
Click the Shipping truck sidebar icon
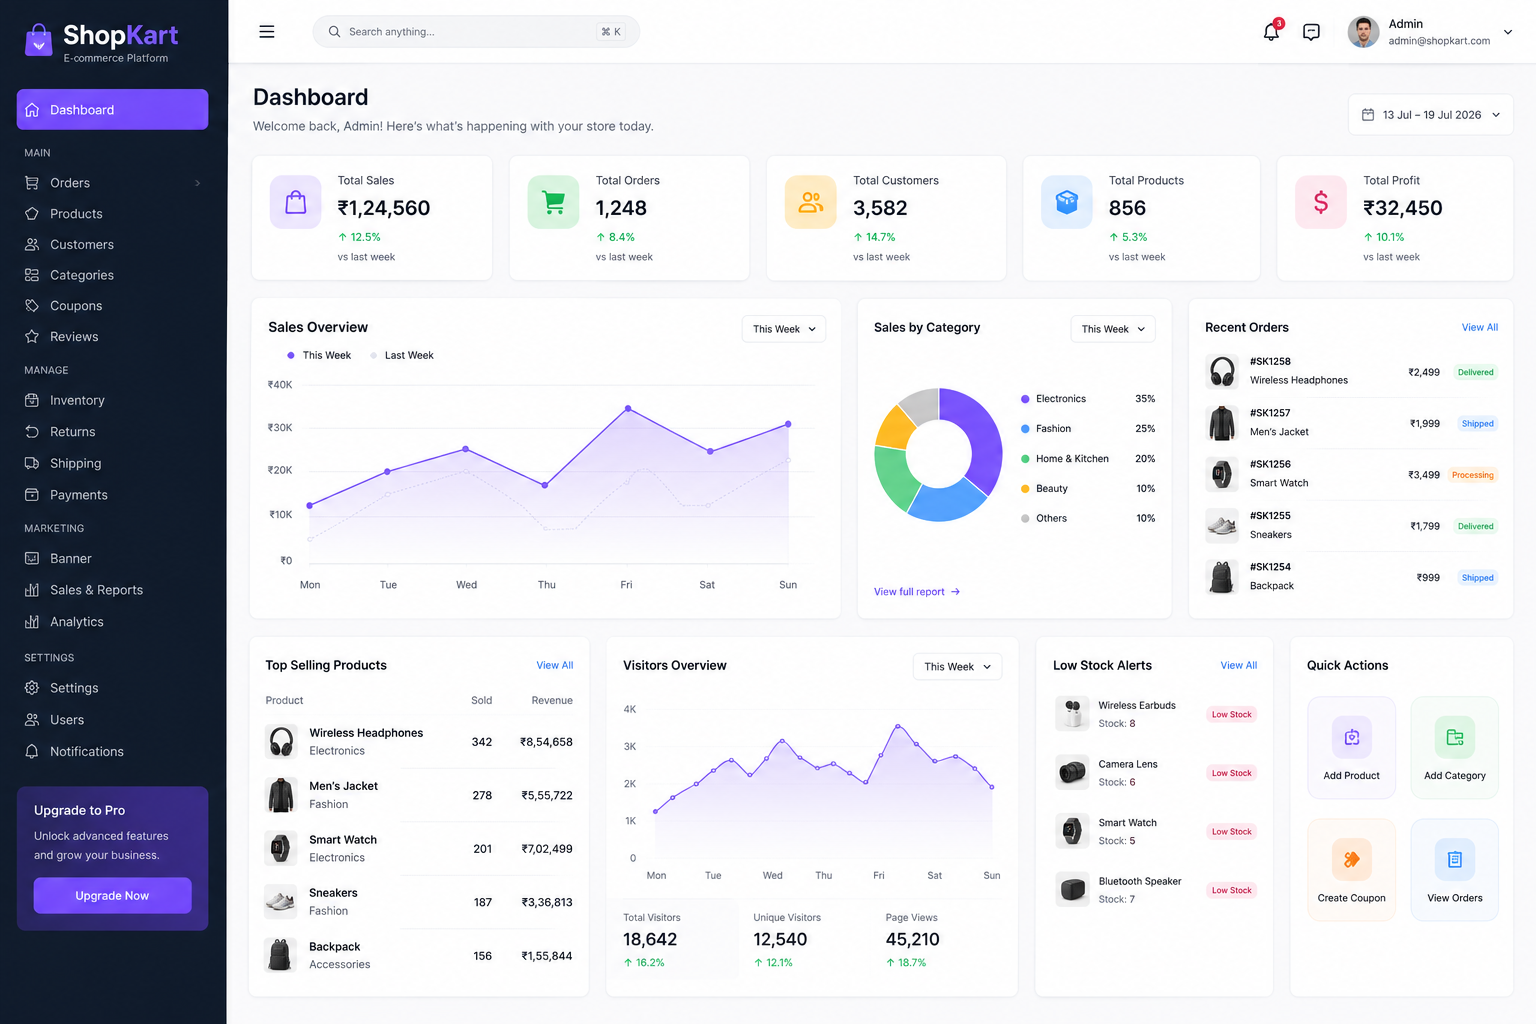coord(32,463)
